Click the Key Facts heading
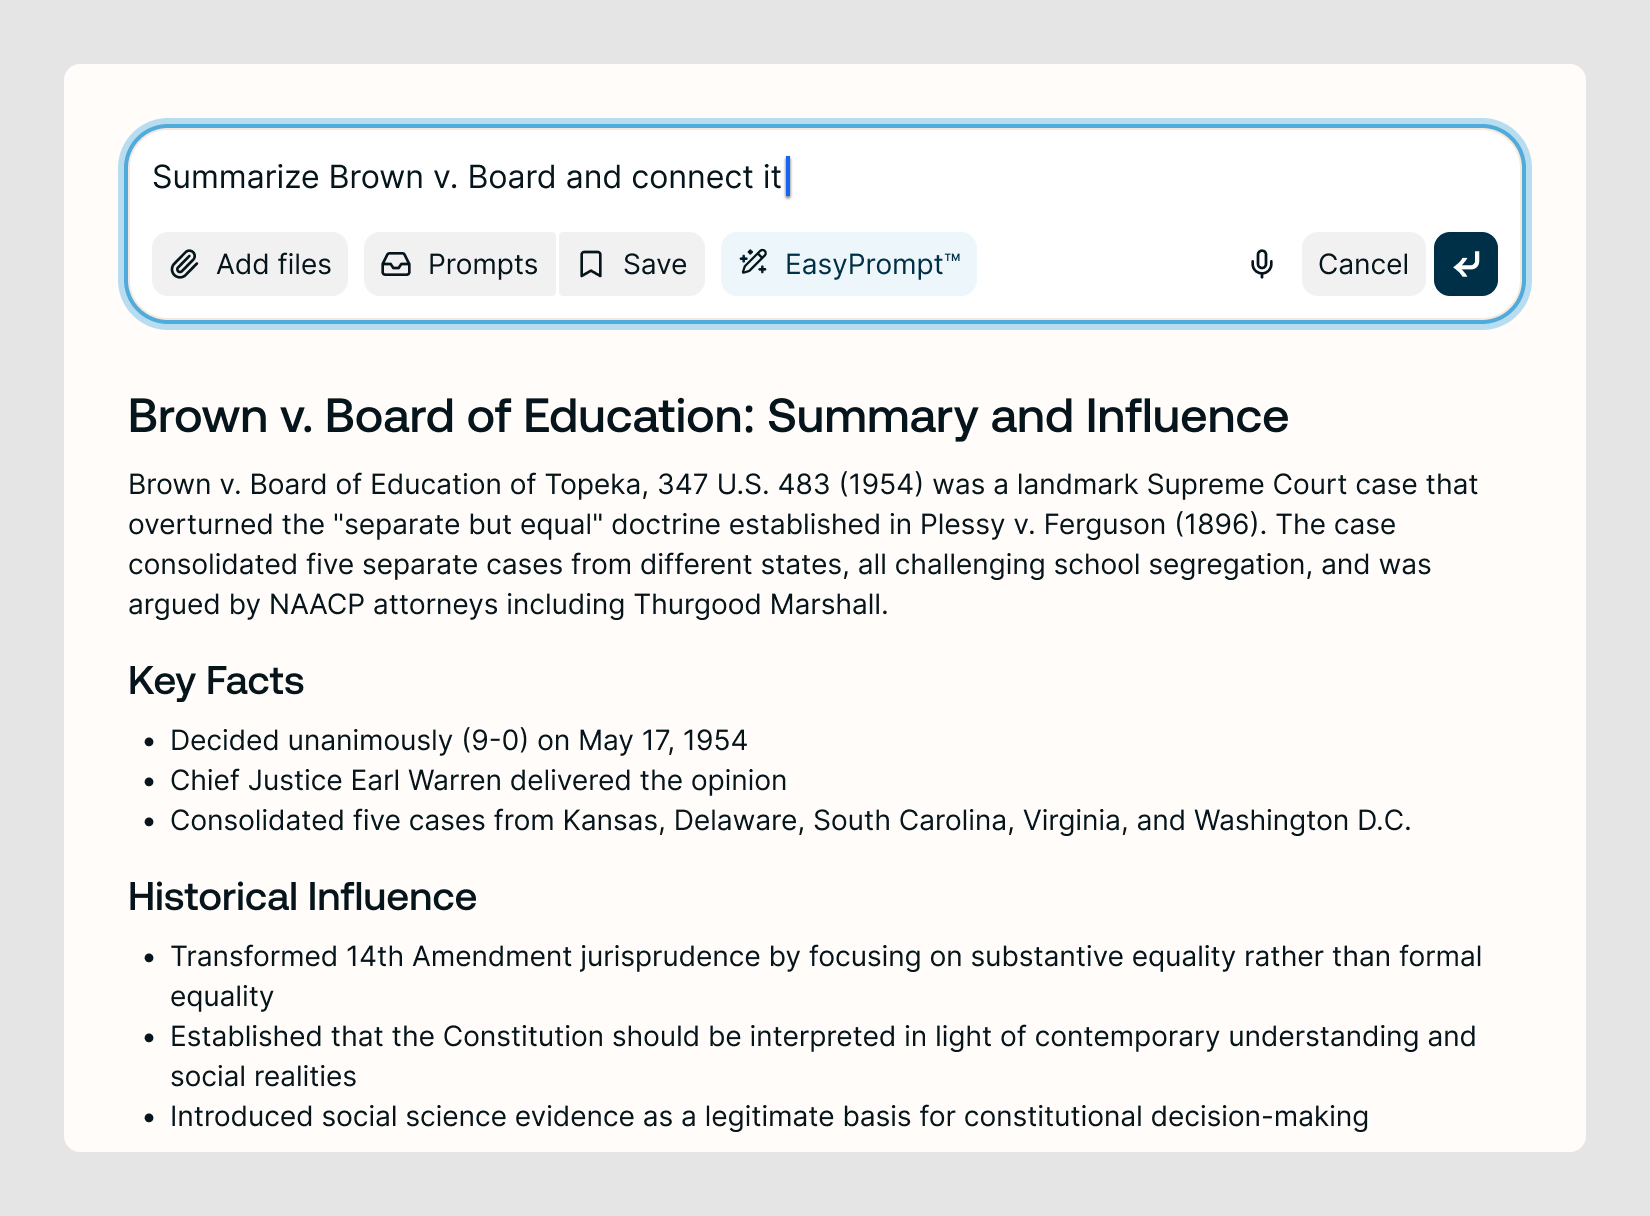Screen dimensions: 1650x1216 point(216,681)
